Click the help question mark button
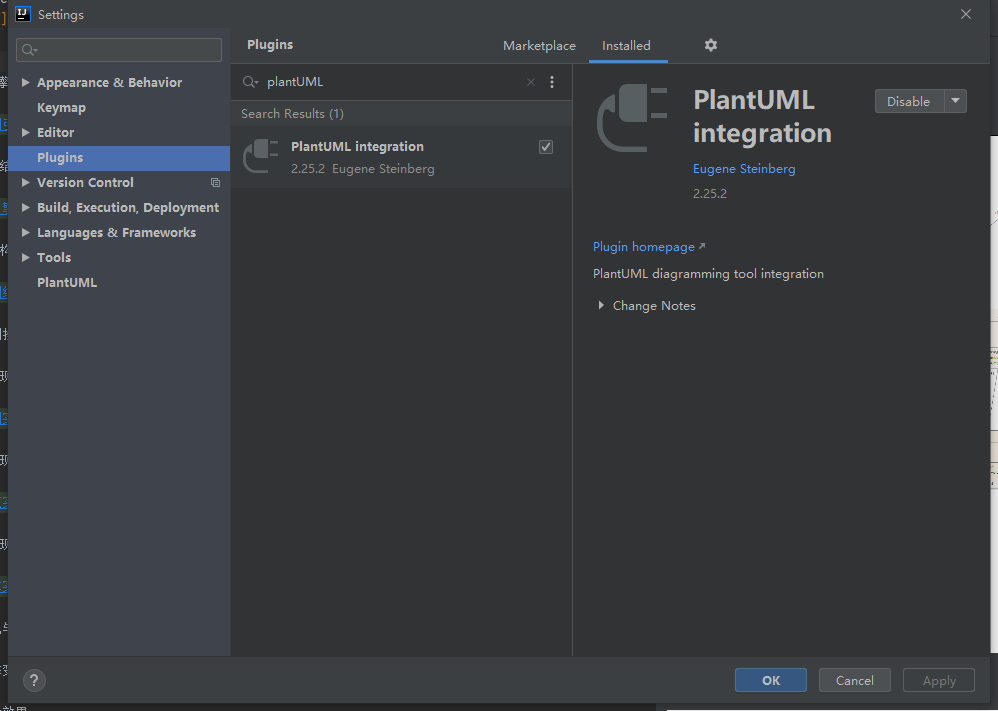The image size is (998, 711). click(34, 680)
